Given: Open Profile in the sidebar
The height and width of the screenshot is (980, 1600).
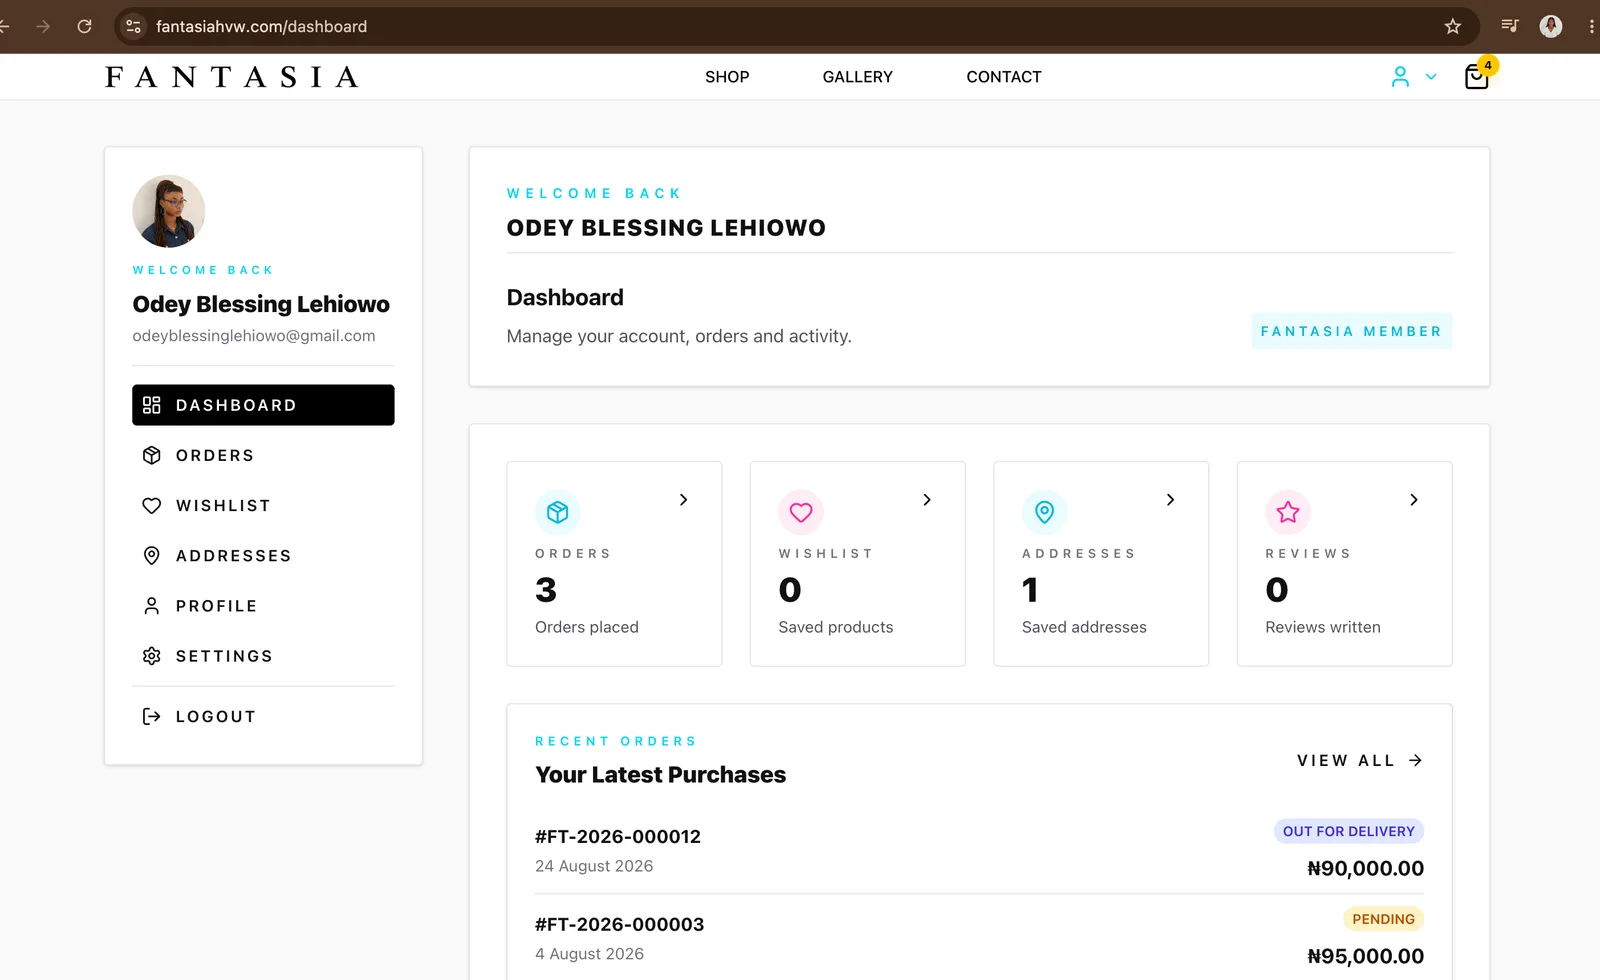Looking at the screenshot, I should coord(263,606).
